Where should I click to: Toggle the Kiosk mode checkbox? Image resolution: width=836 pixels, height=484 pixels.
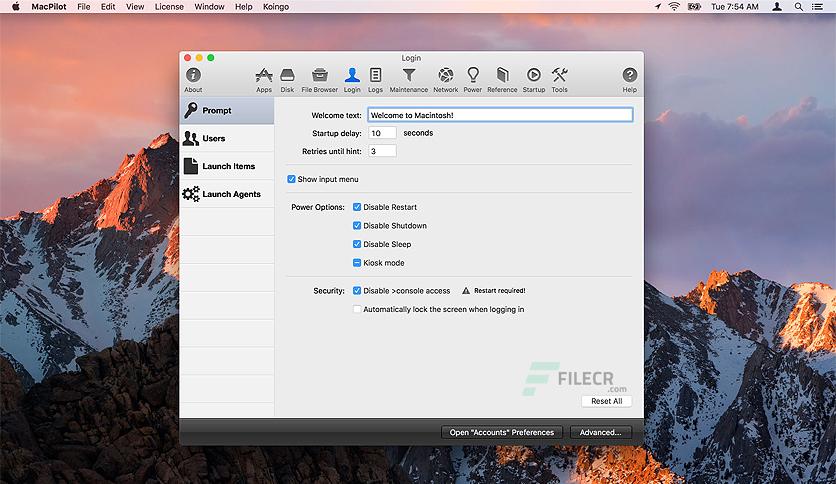click(357, 263)
